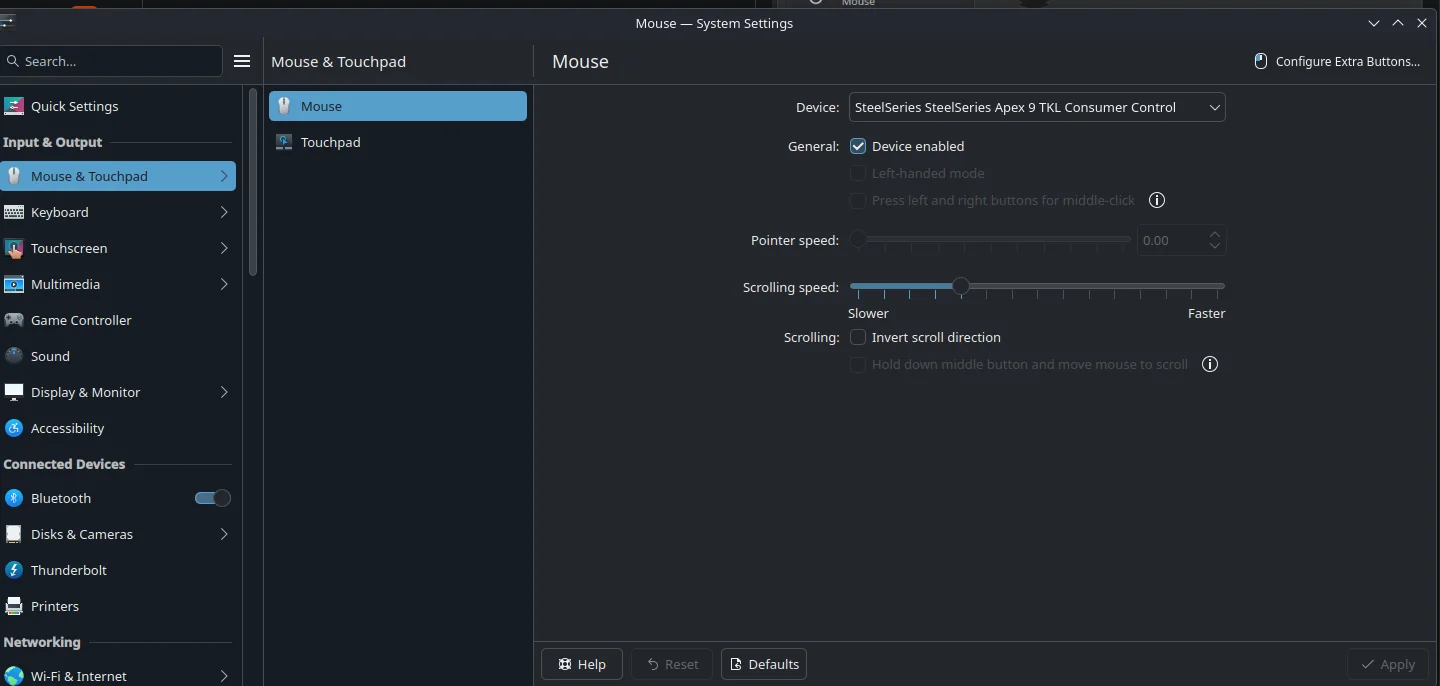Screen dimensions: 1440x686
Task: Toggle the Device enabled checkbox
Action: click(x=858, y=146)
